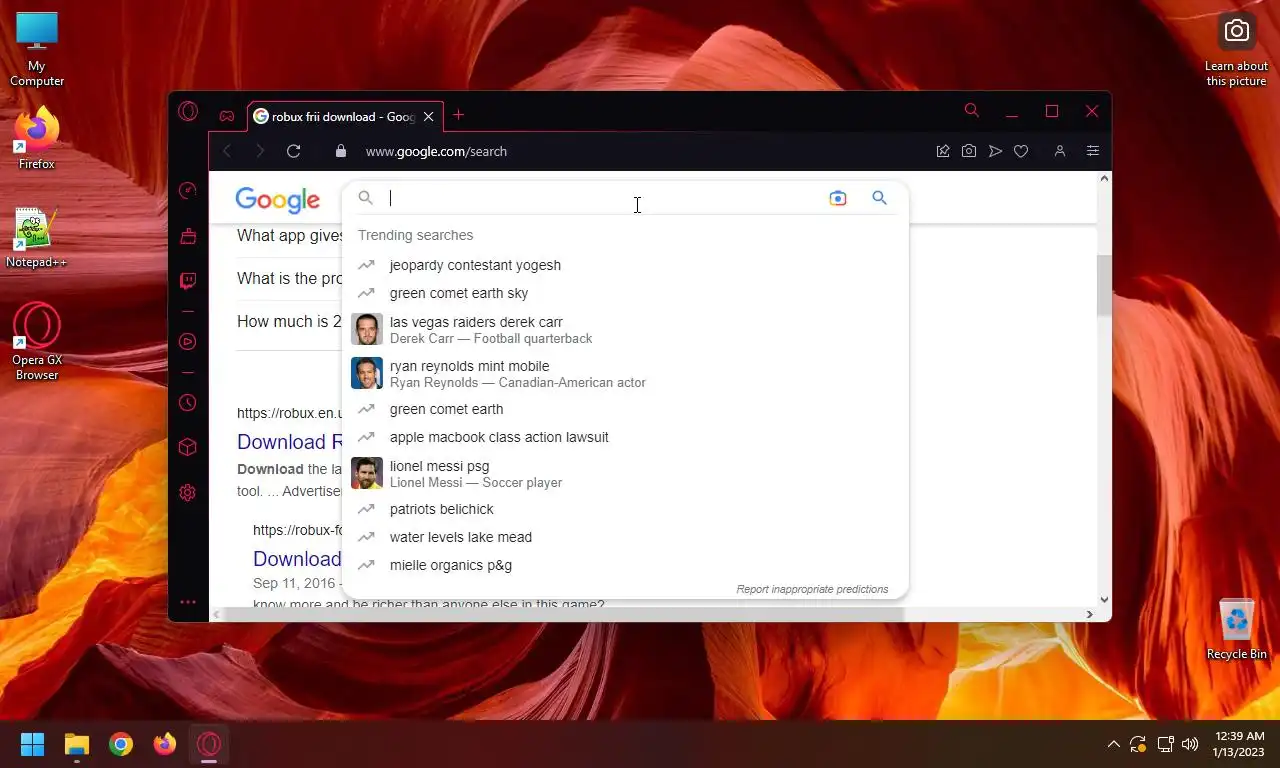Image resolution: width=1280 pixels, height=768 pixels.
Task: Click the horizontal scrollbar at page bottom
Action: pyautogui.click(x=566, y=614)
